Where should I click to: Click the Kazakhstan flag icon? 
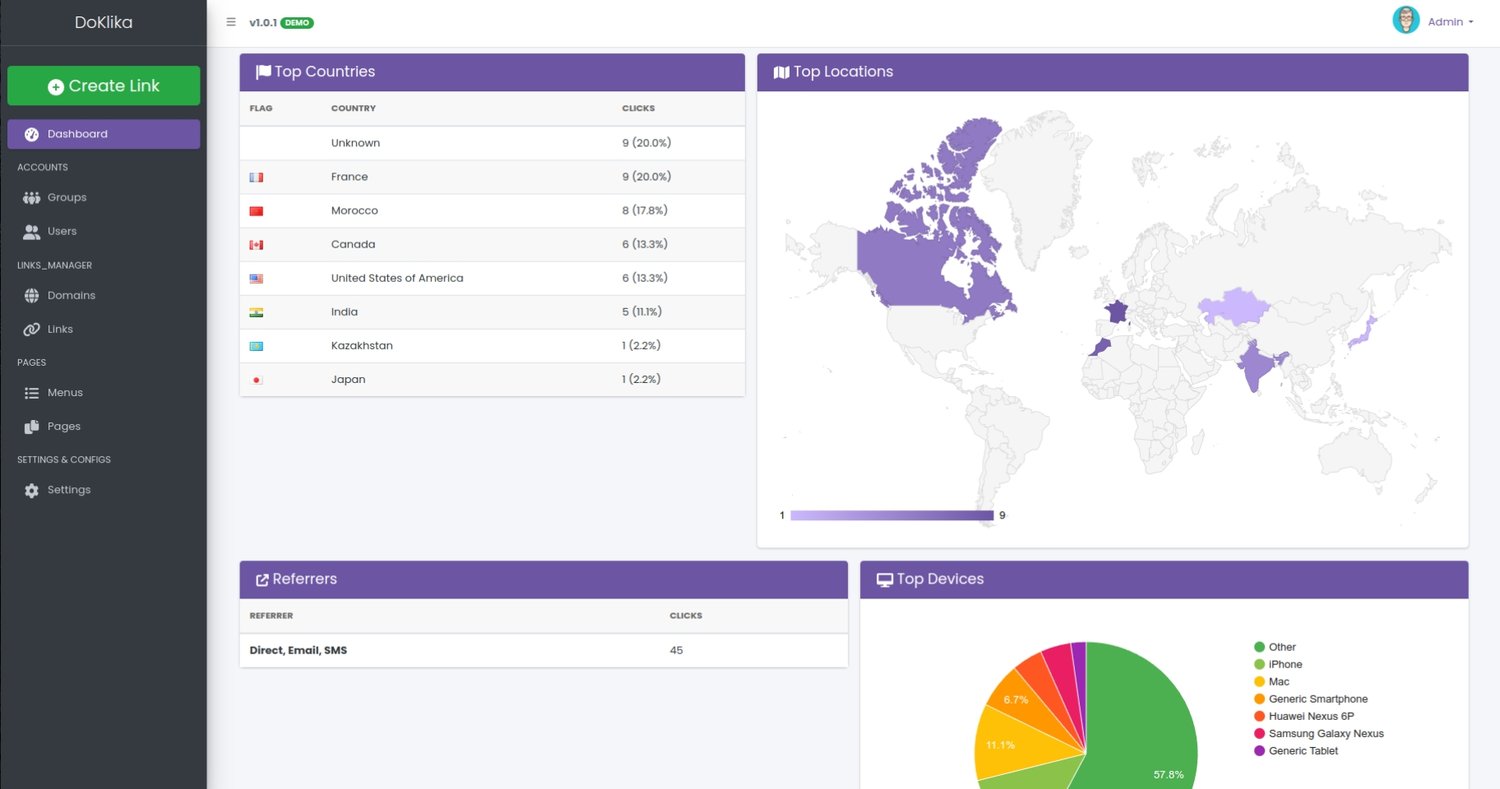click(x=256, y=346)
